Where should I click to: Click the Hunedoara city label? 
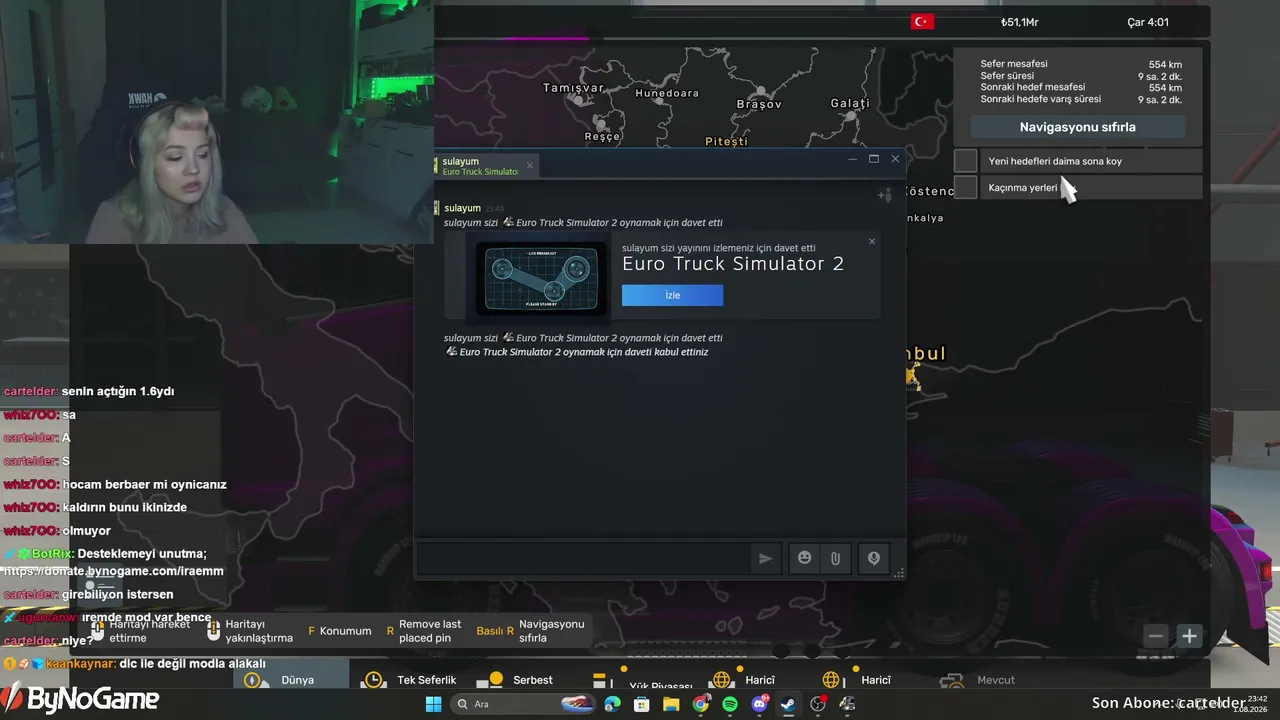pyautogui.click(x=667, y=93)
